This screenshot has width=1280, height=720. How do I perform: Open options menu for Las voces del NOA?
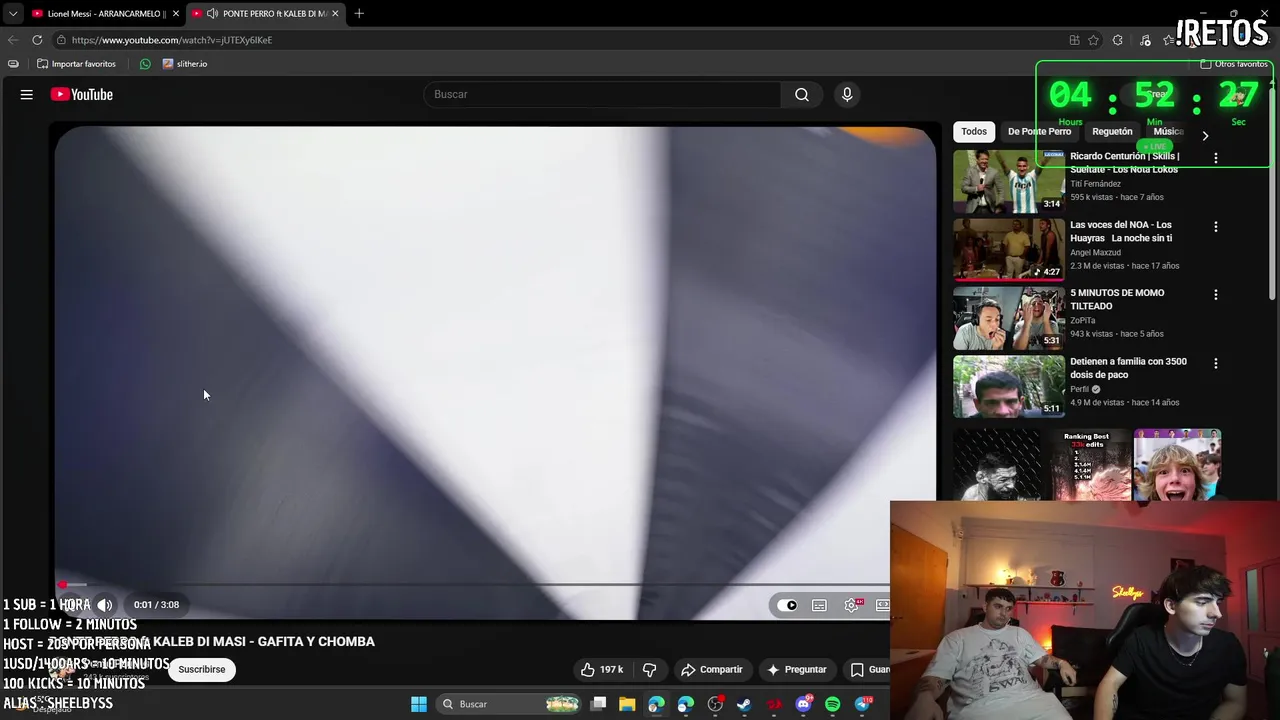1216,227
